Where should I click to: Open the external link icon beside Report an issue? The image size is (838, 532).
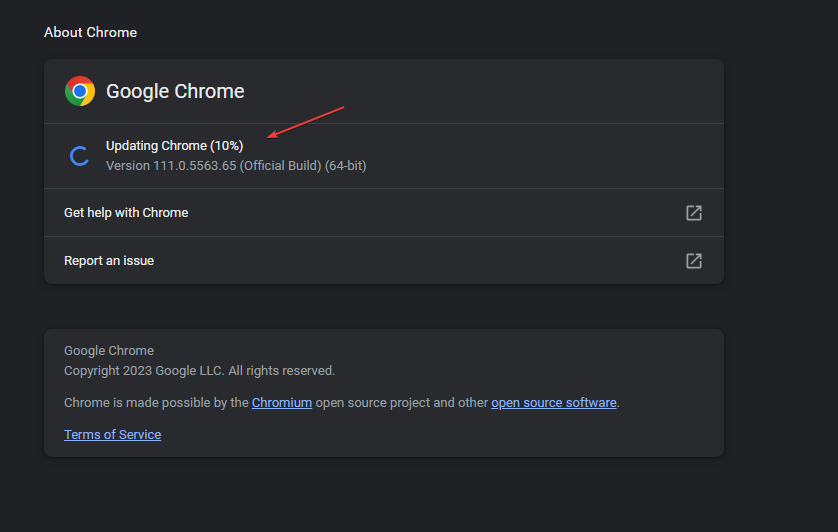(694, 261)
